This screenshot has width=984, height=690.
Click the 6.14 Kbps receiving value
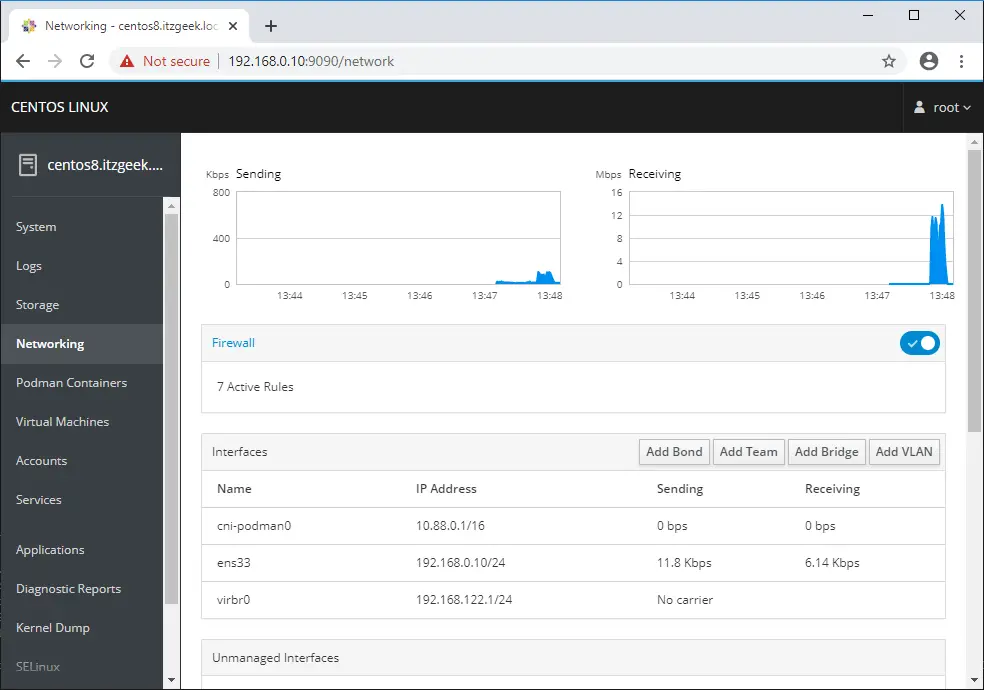tap(832, 563)
